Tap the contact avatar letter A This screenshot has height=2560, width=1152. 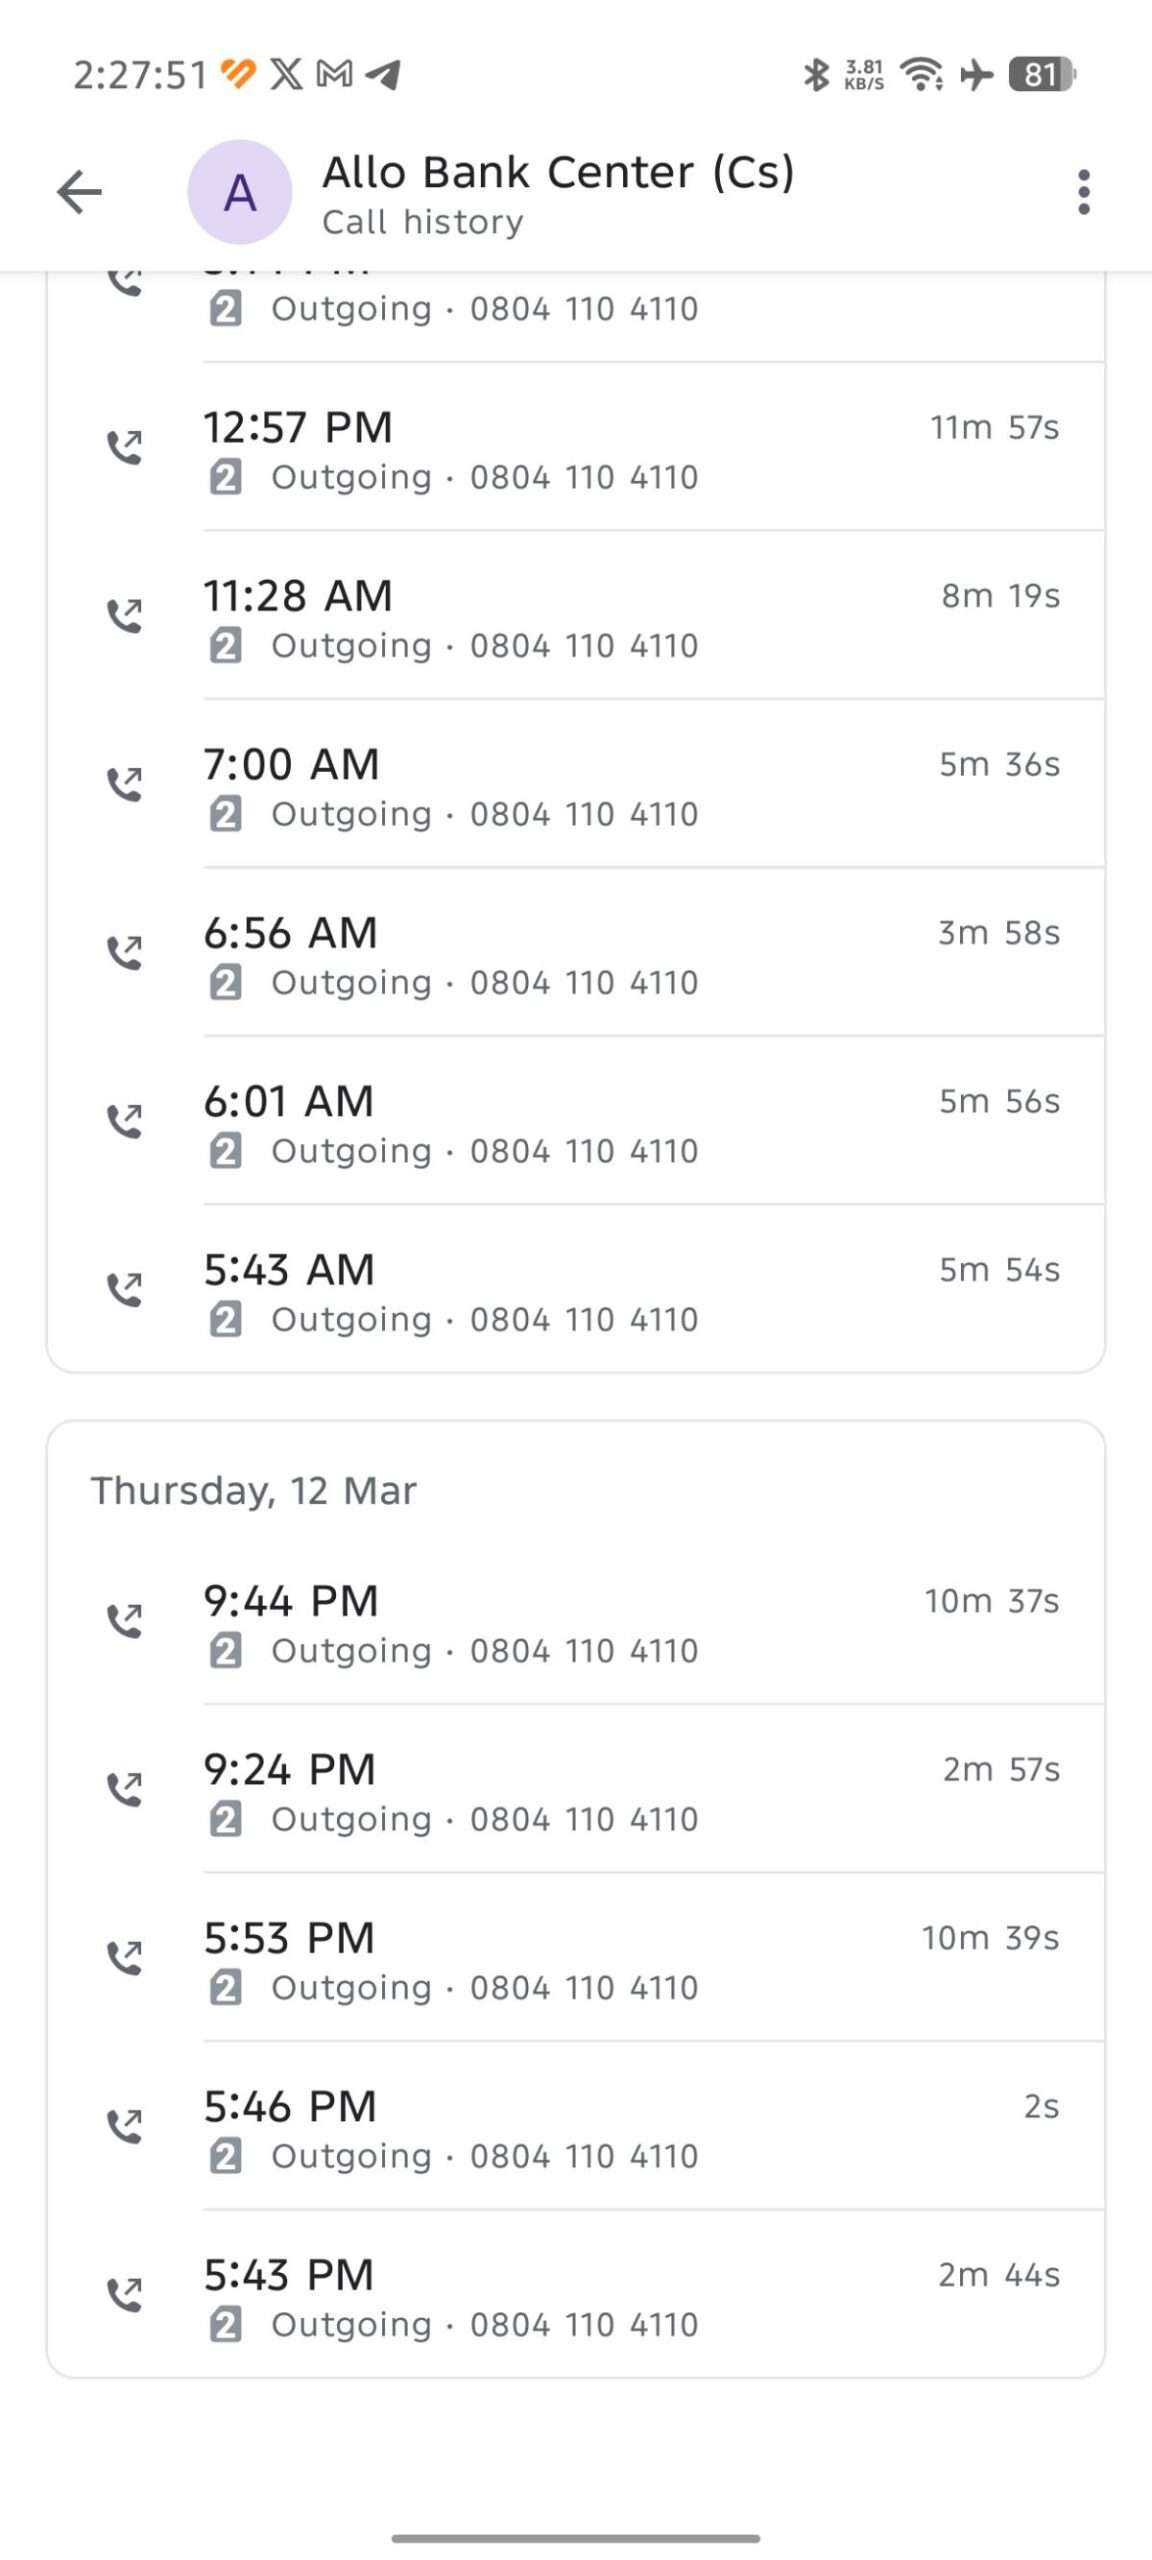point(240,192)
